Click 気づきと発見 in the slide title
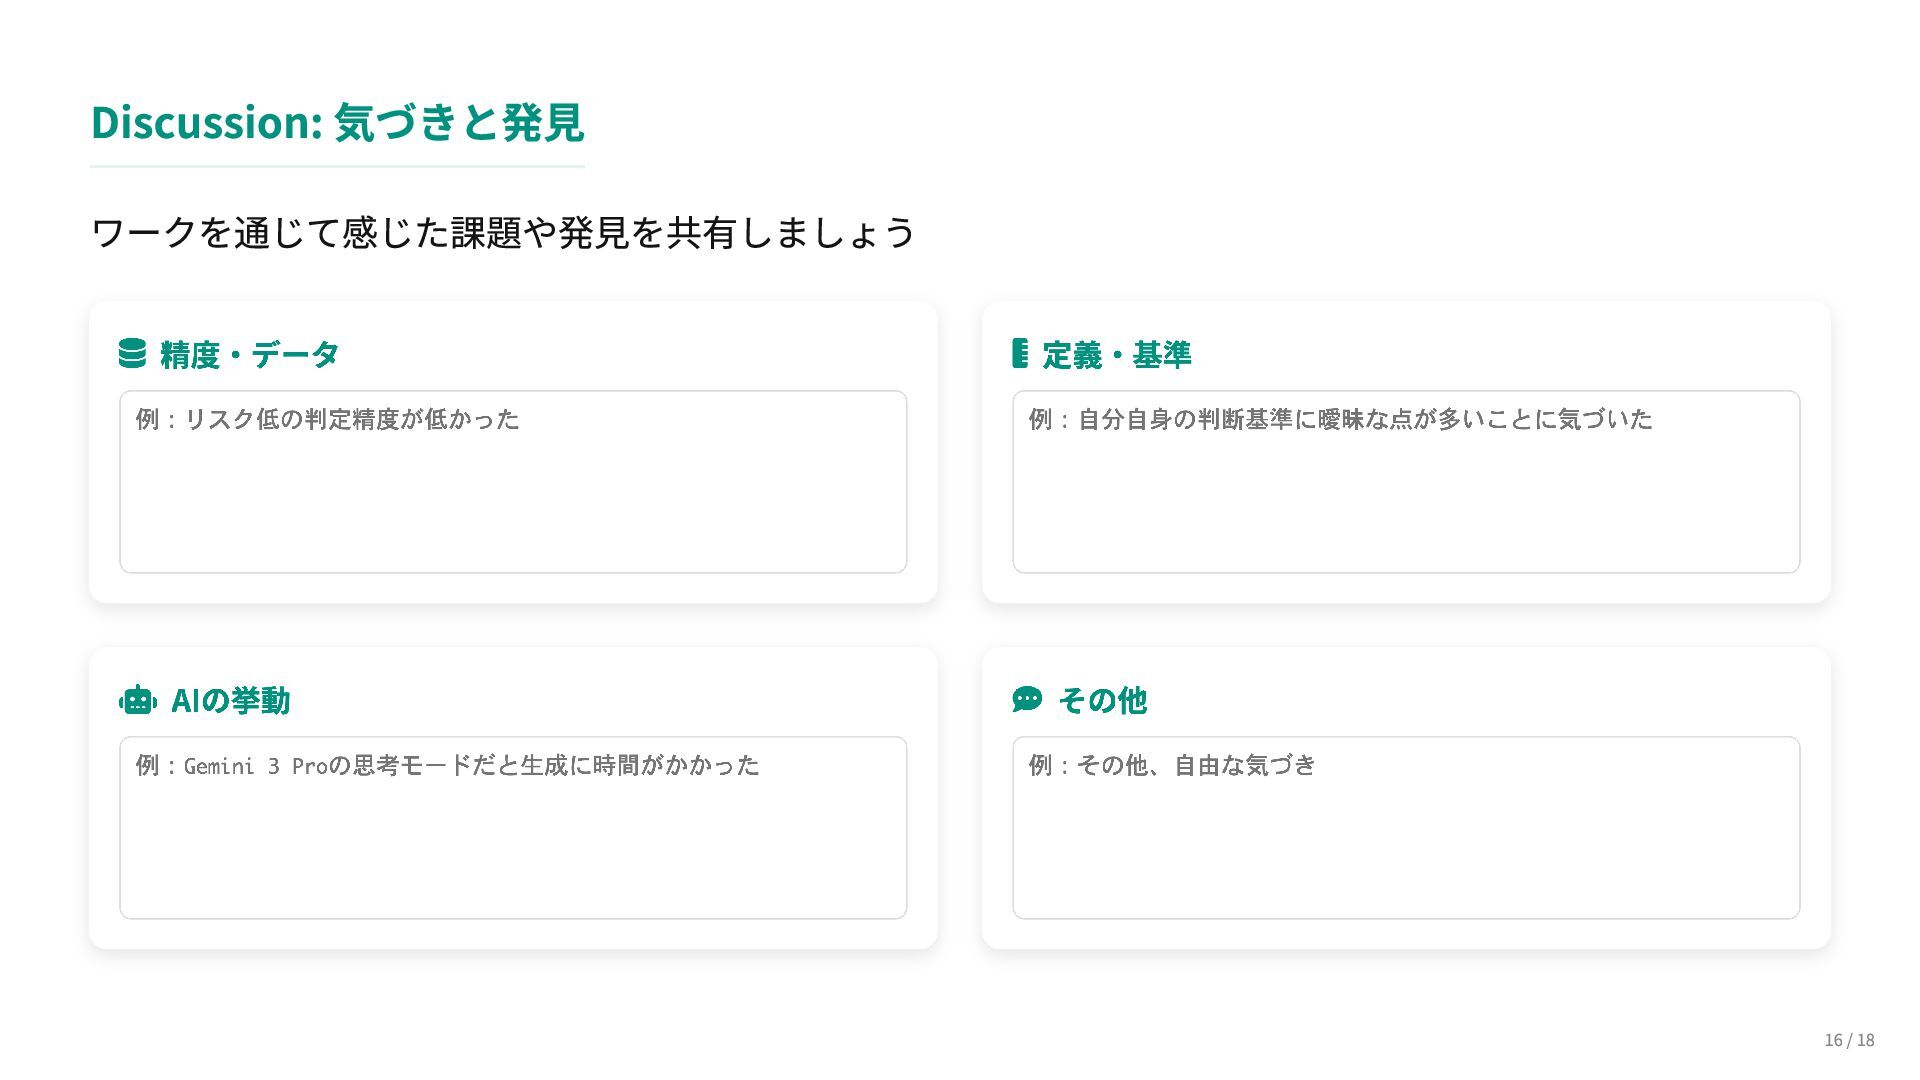This screenshot has height=1080, width=1920. pos(458,122)
